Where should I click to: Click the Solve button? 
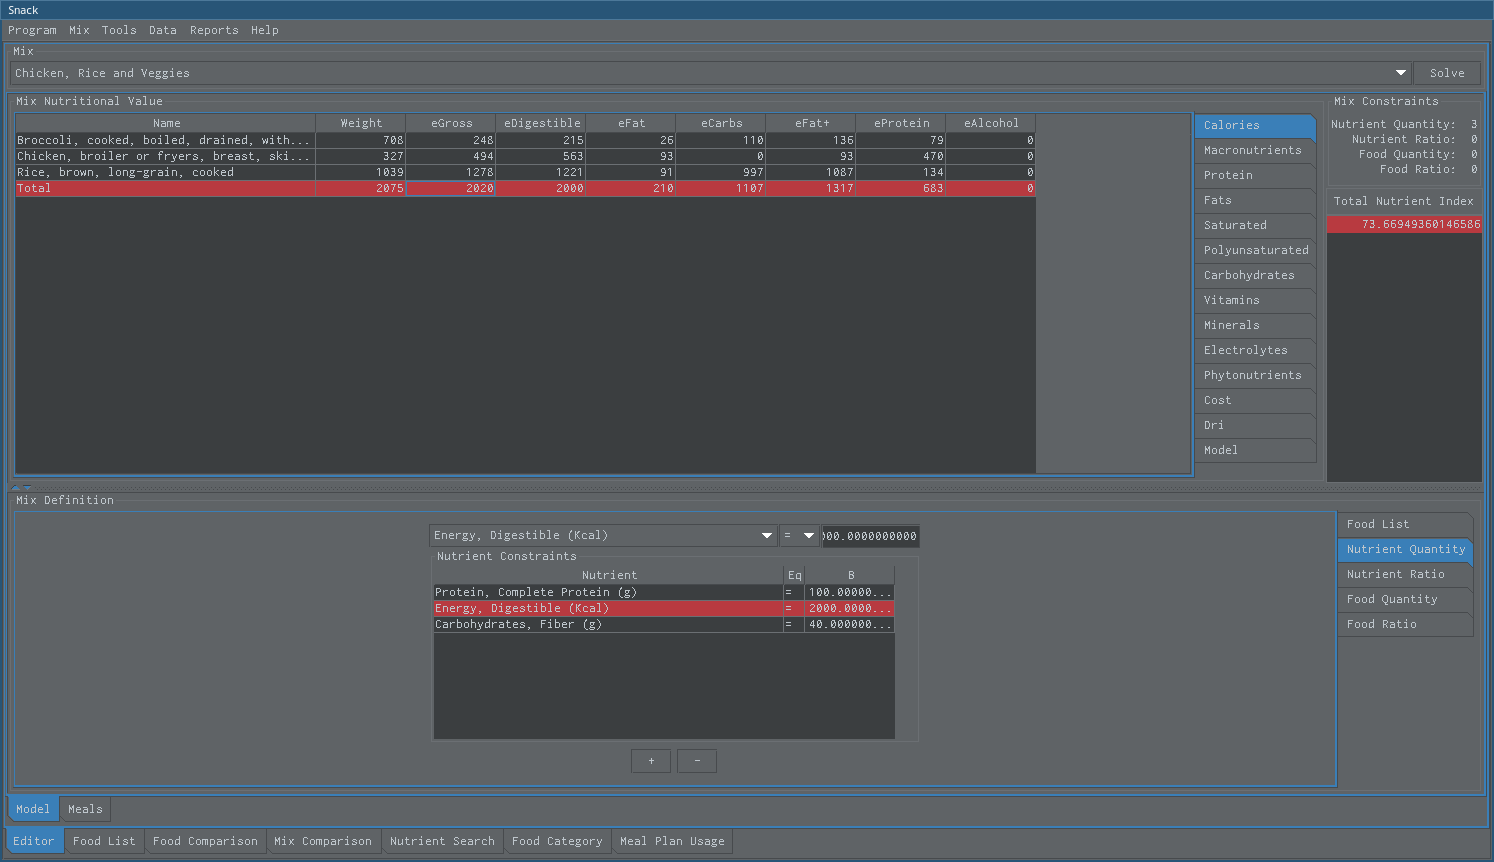[1447, 73]
